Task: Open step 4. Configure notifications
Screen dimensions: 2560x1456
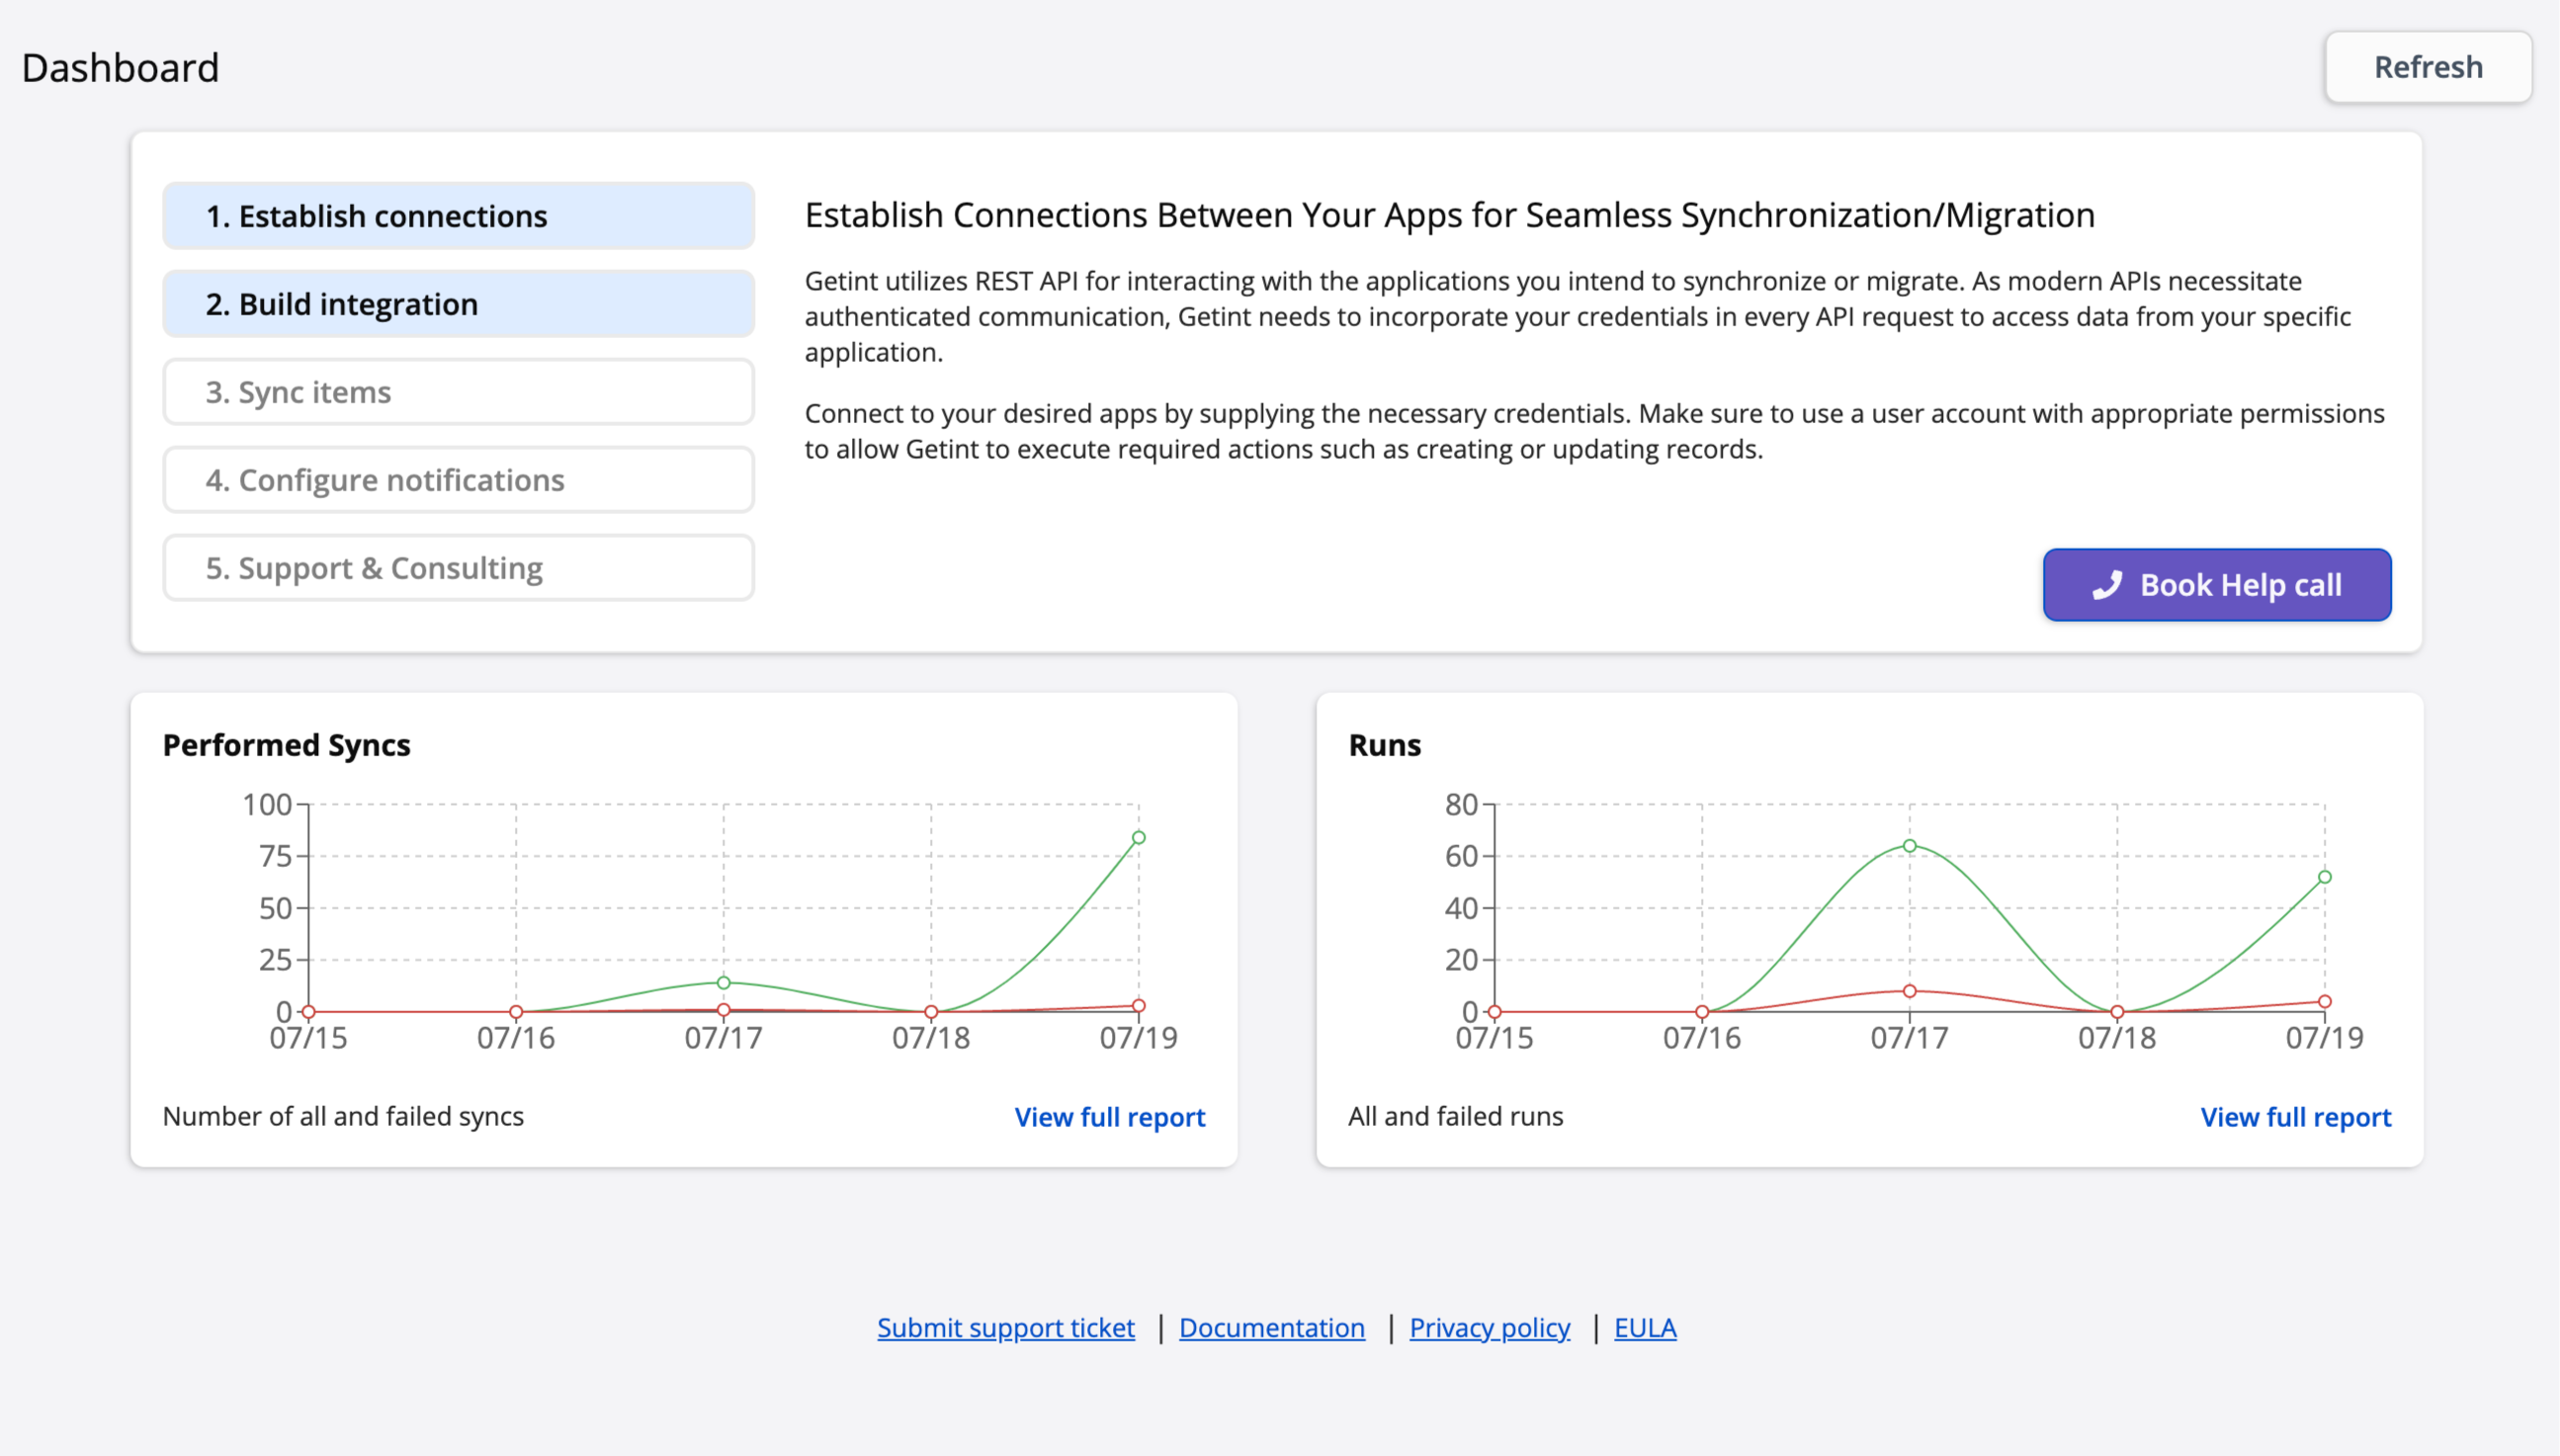Action: pos(458,480)
